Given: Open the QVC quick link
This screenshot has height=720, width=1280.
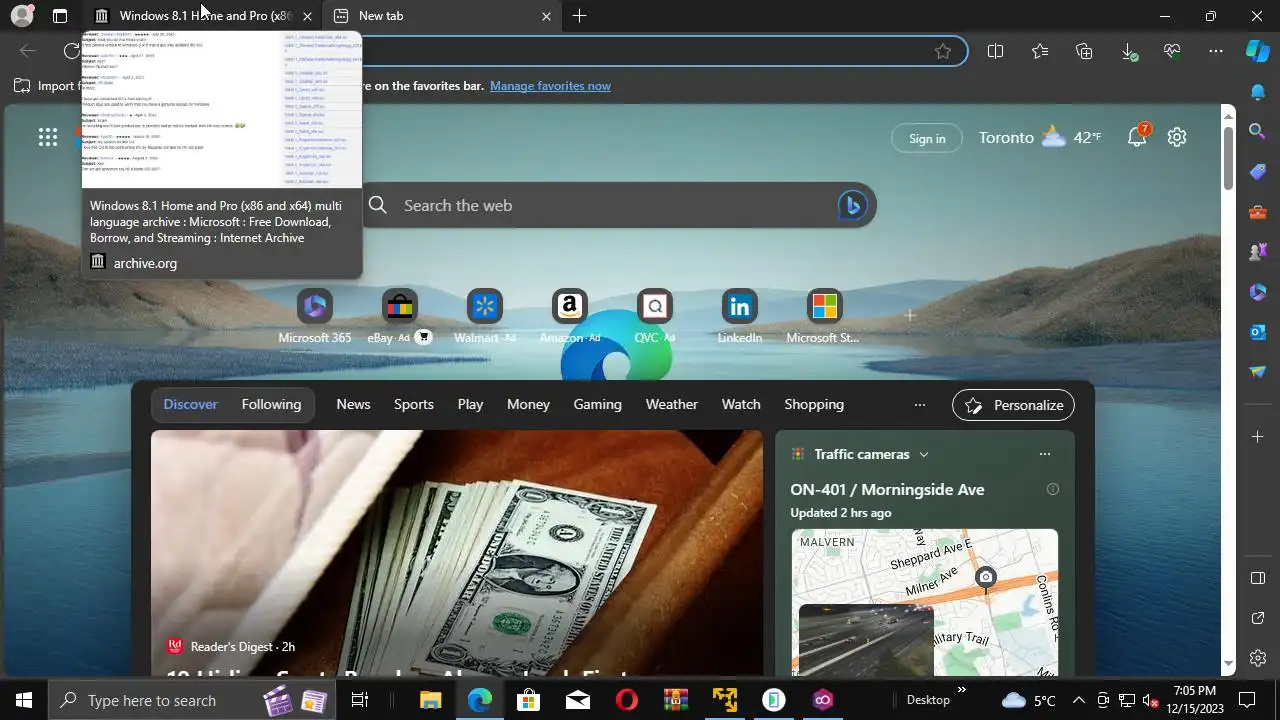Looking at the screenshot, I should 654,317.
